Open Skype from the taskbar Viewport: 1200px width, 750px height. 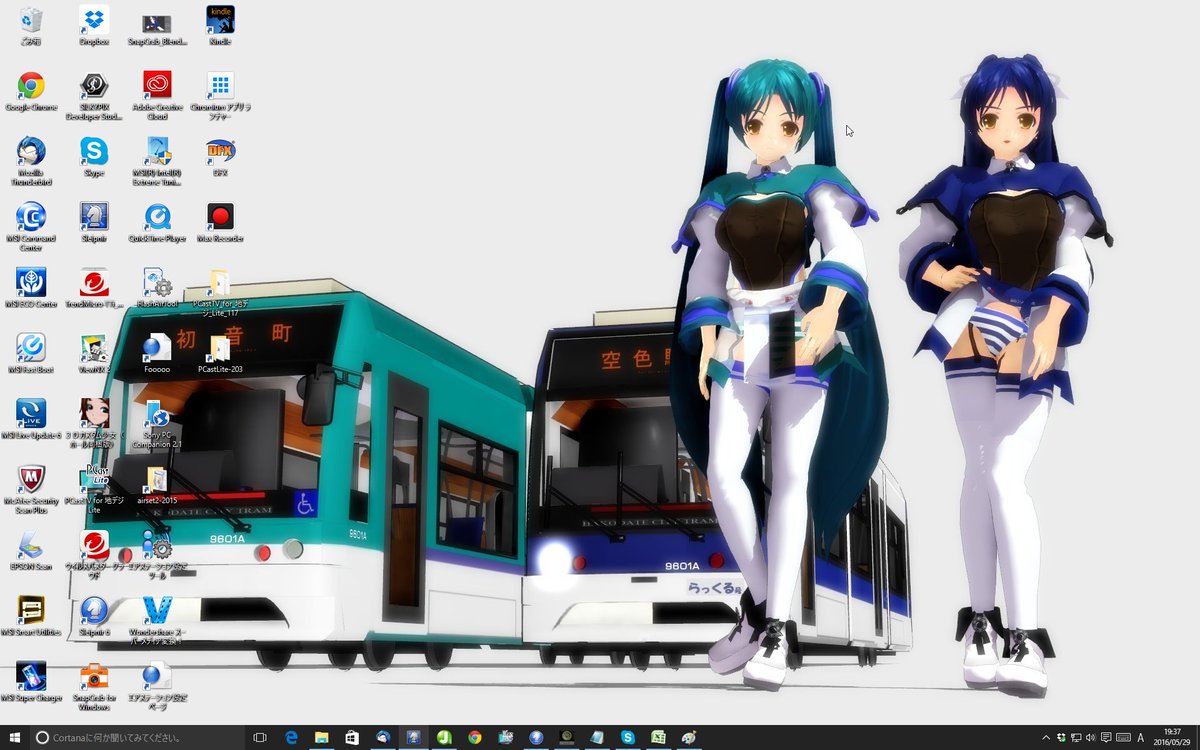click(x=627, y=737)
